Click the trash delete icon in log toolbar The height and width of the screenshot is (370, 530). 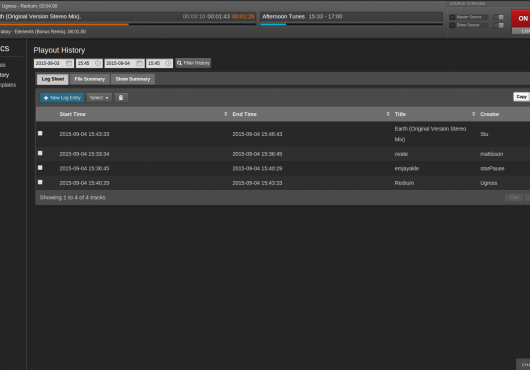coord(121,98)
